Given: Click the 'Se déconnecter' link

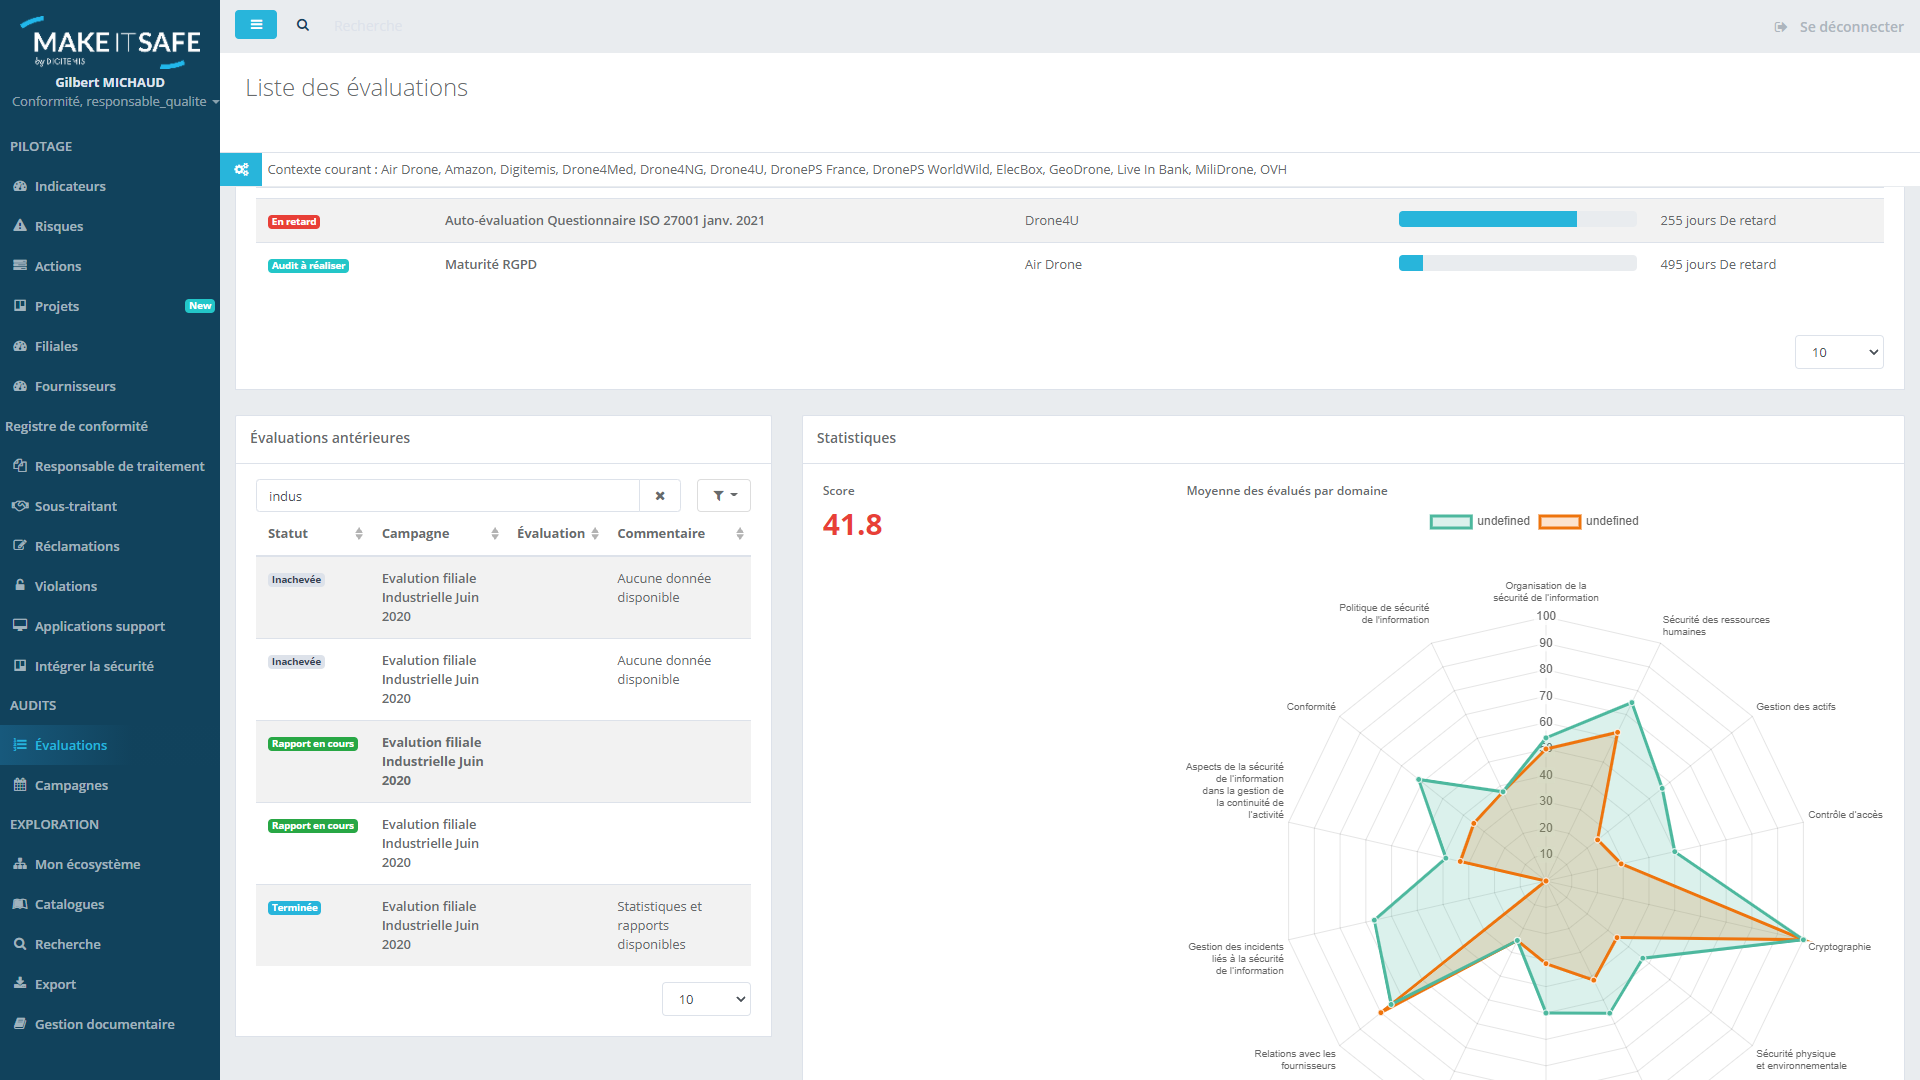Looking at the screenshot, I should [1851, 27].
